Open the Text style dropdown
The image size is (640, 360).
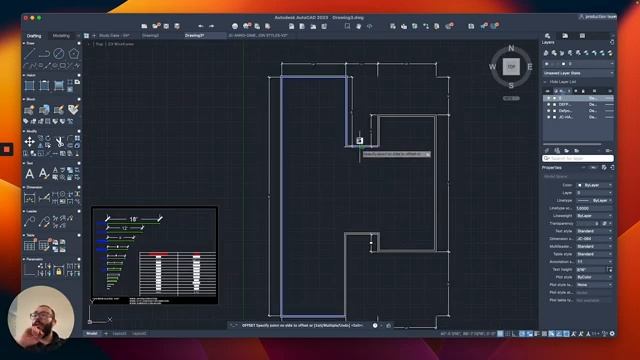594,231
